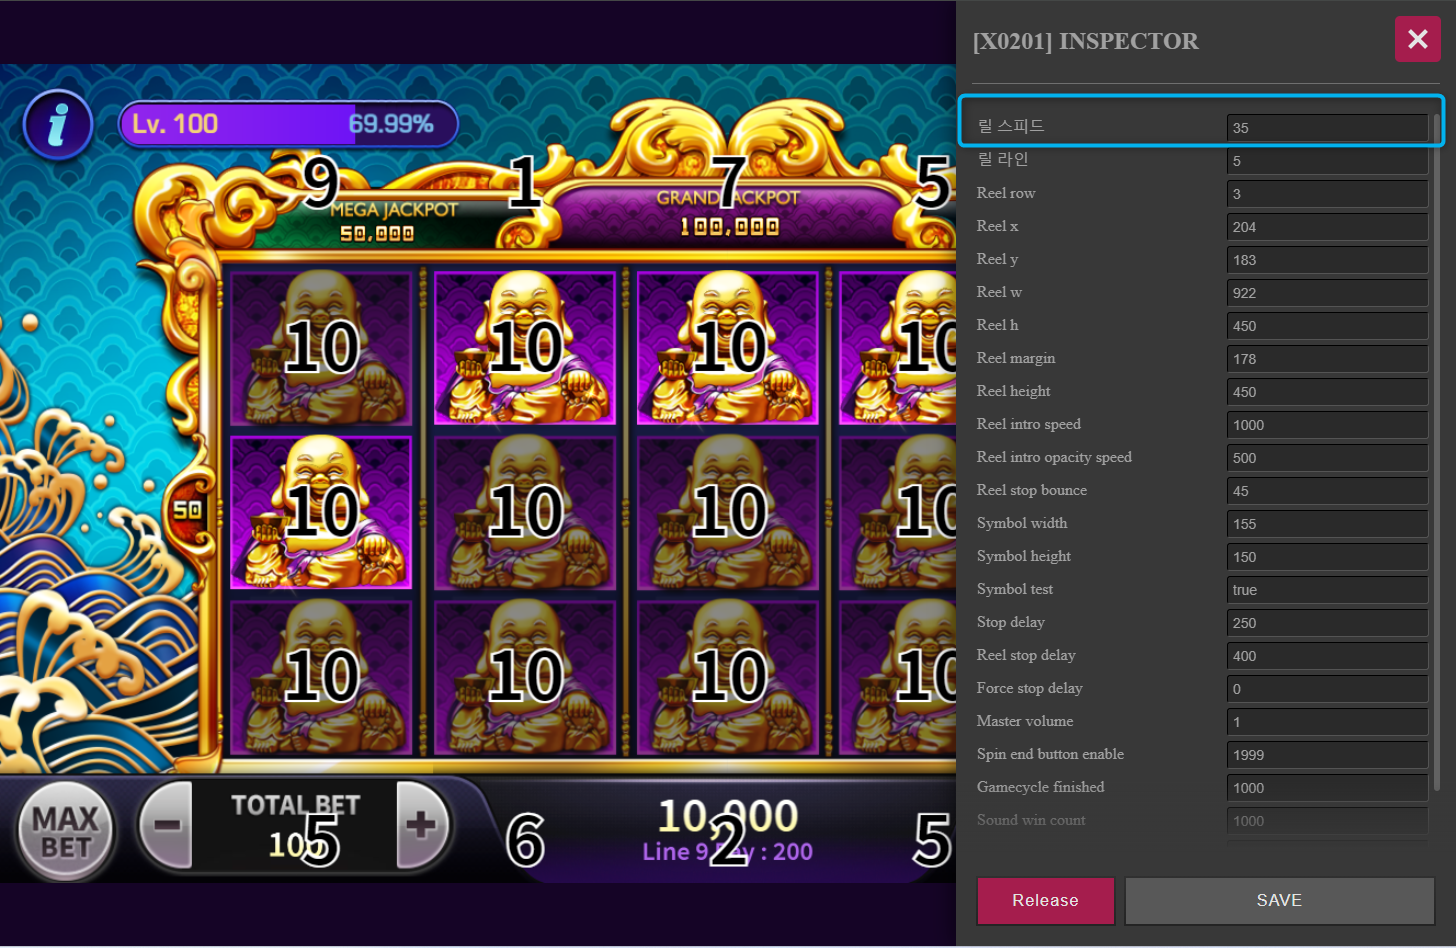1456x948 pixels.
Task: Focus the Master volume input
Action: pyautogui.click(x=1327, y=722)
